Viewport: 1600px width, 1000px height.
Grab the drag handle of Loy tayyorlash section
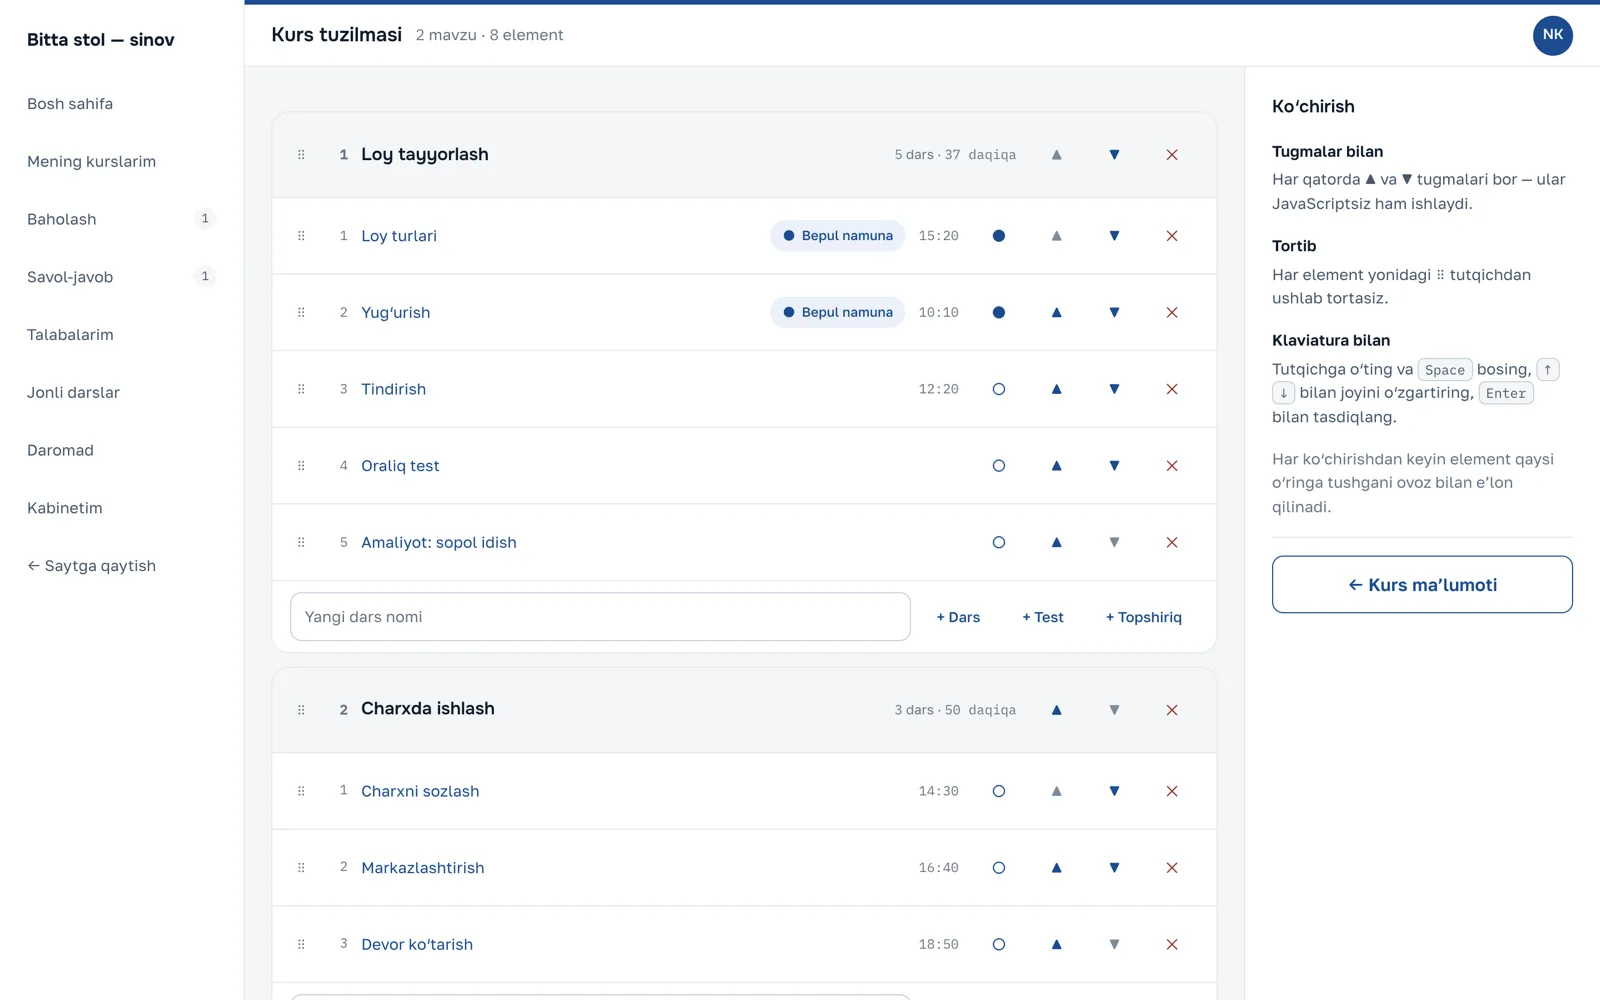click(x=301, y=155)
